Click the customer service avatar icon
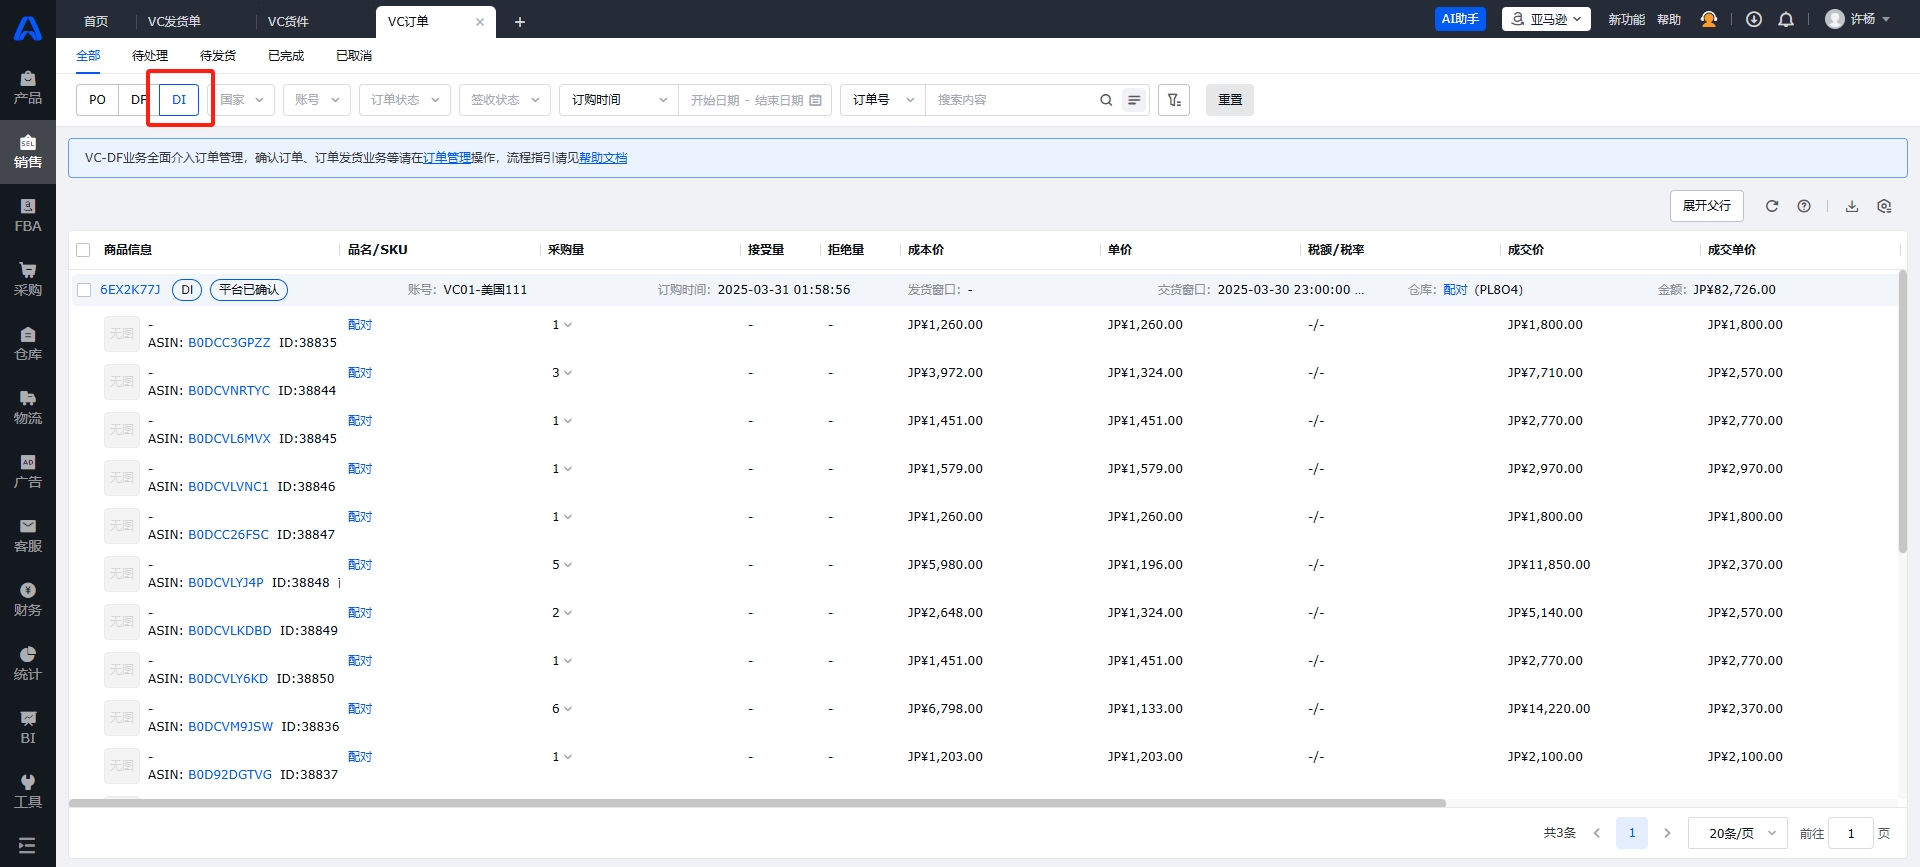This screenshot has width=1920, height=867. coord(1709,19)
